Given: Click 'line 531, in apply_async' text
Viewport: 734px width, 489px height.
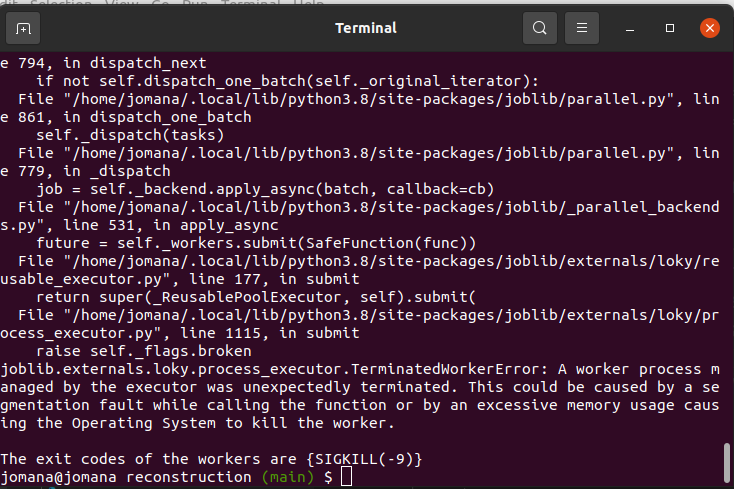Looking at the screenshot, I should tap(171, 225).
